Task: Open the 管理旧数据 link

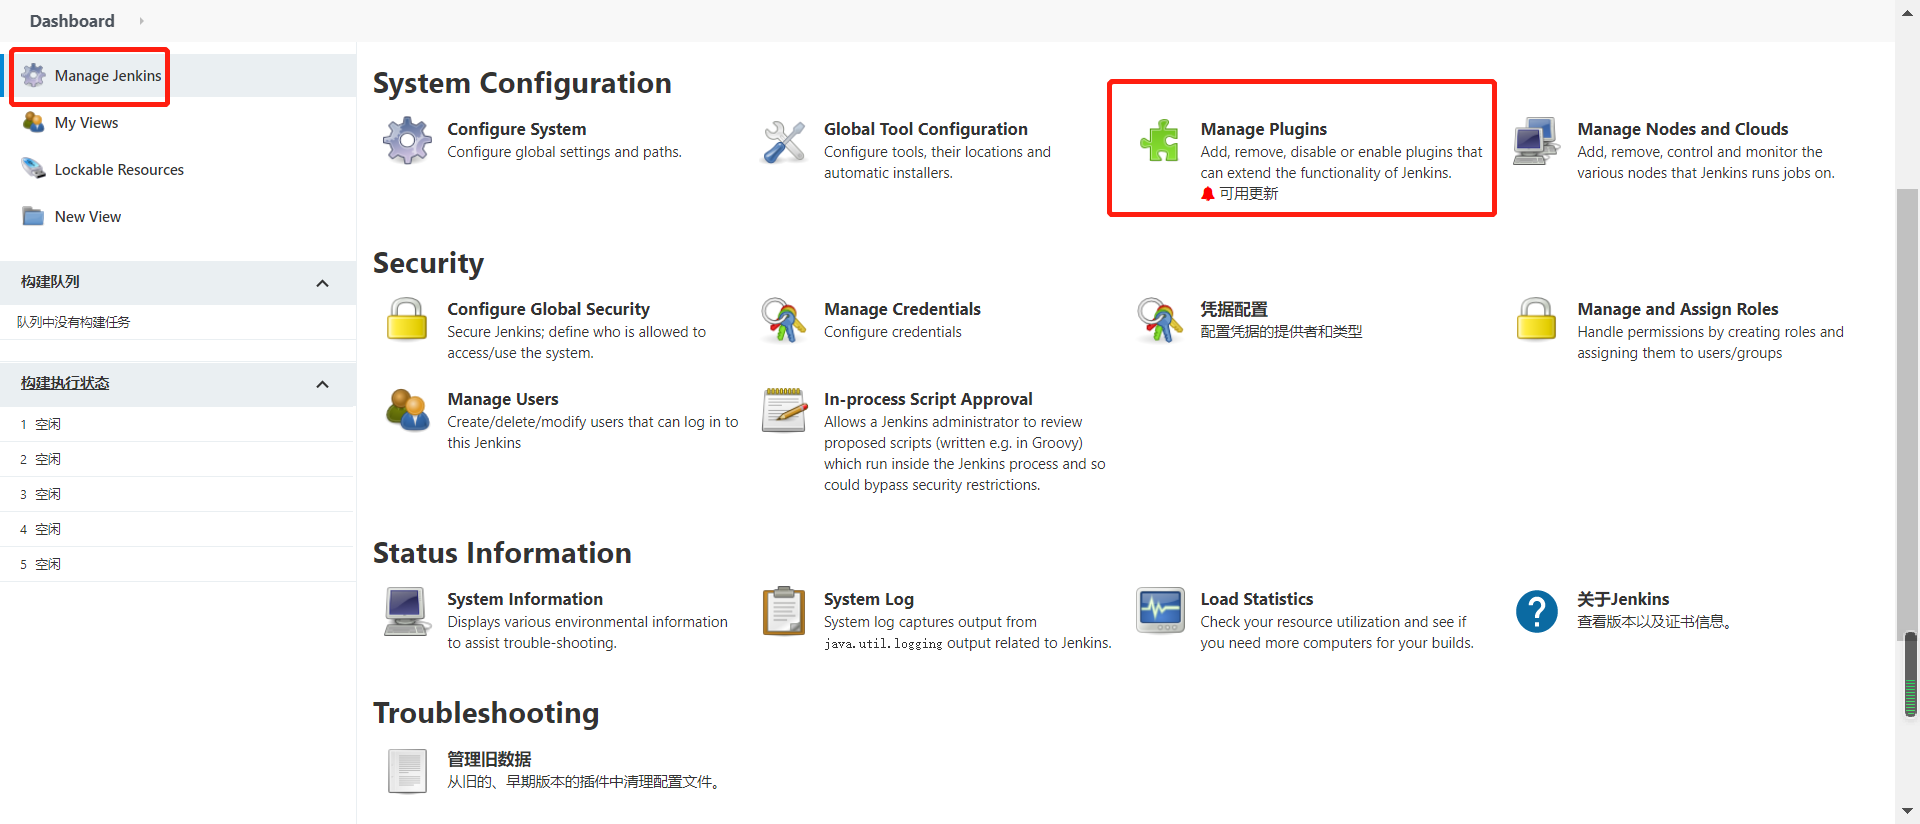Action: click(489, 759)
